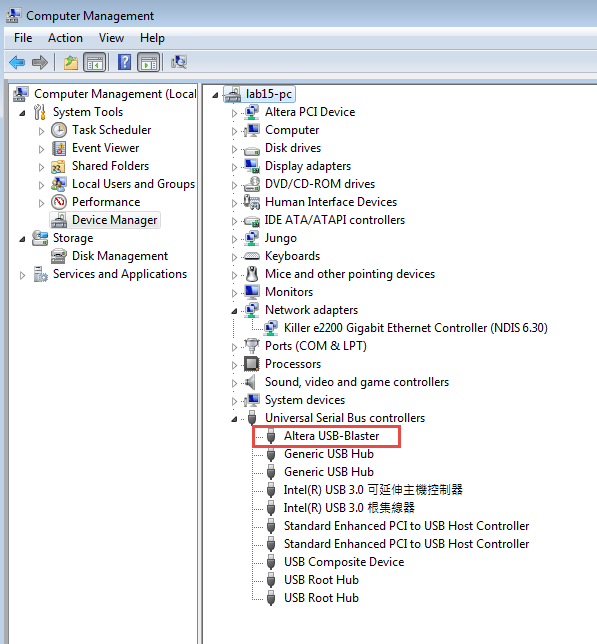Click the Killer e2200 network adapter icon
This screenshot has width=597, height=644.
(271, 328)
